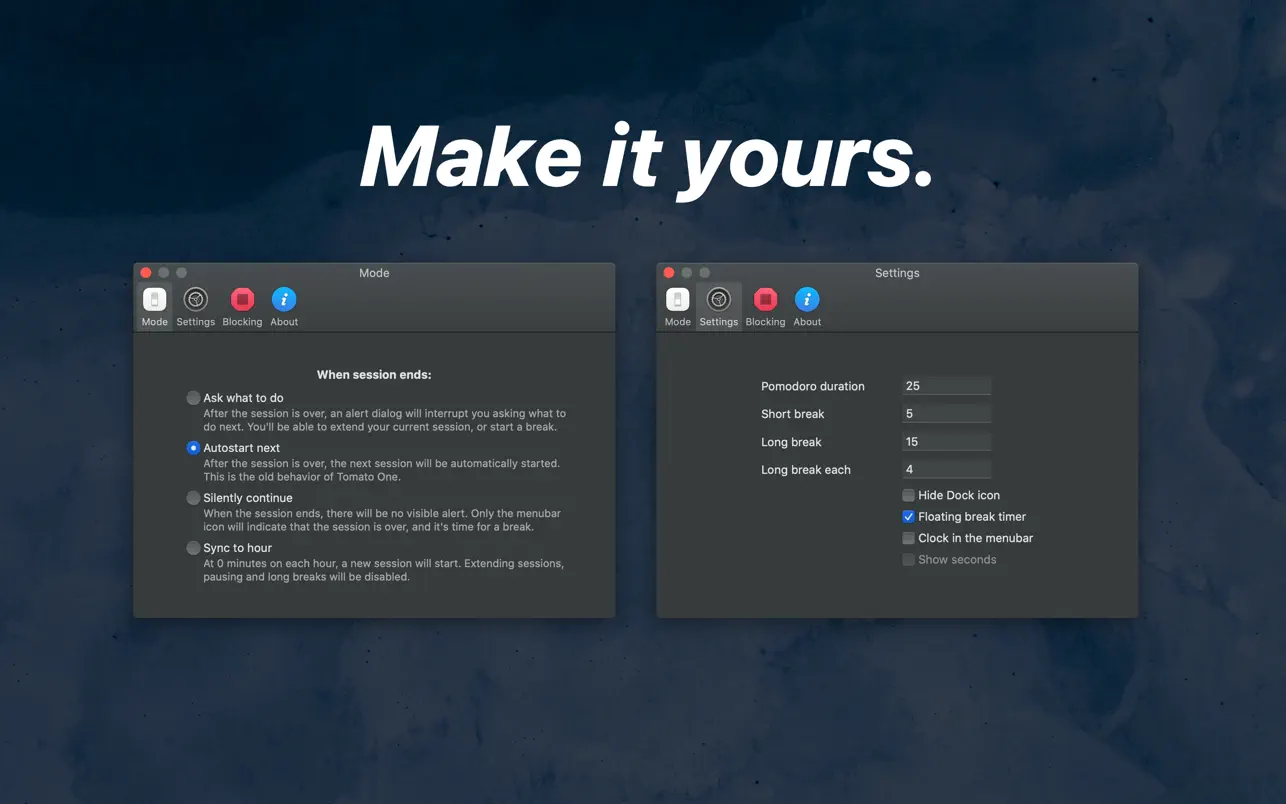Check the Show seconds option

tap(908, 559)
